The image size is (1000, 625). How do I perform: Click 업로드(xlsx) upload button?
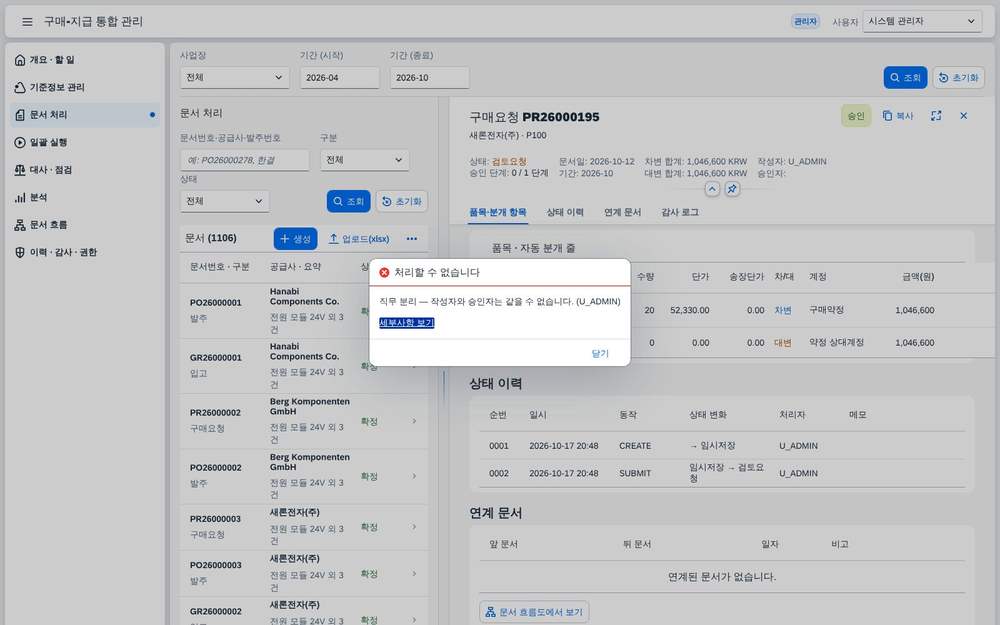tap(358, 239)
